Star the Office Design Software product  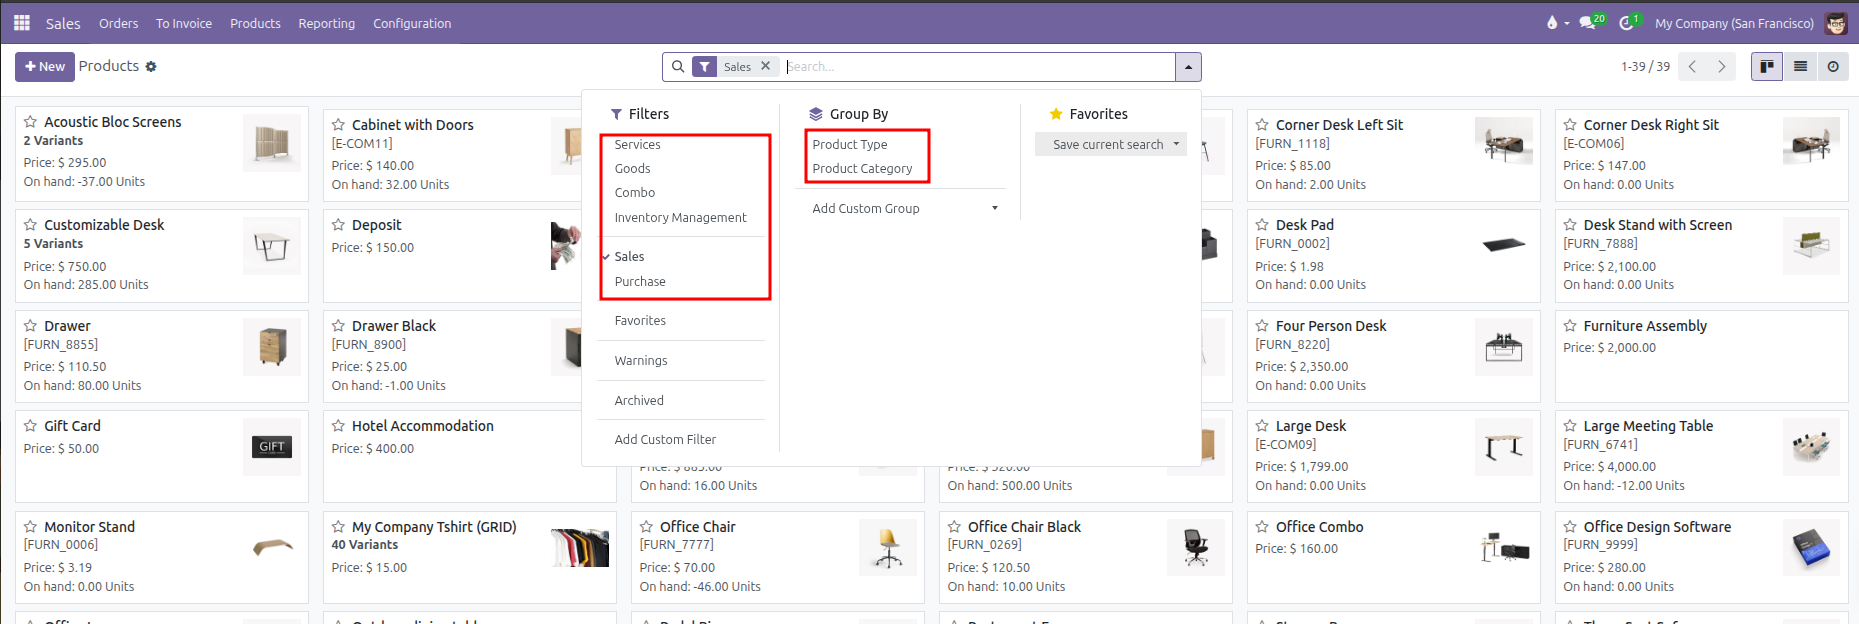[1571, 527]
